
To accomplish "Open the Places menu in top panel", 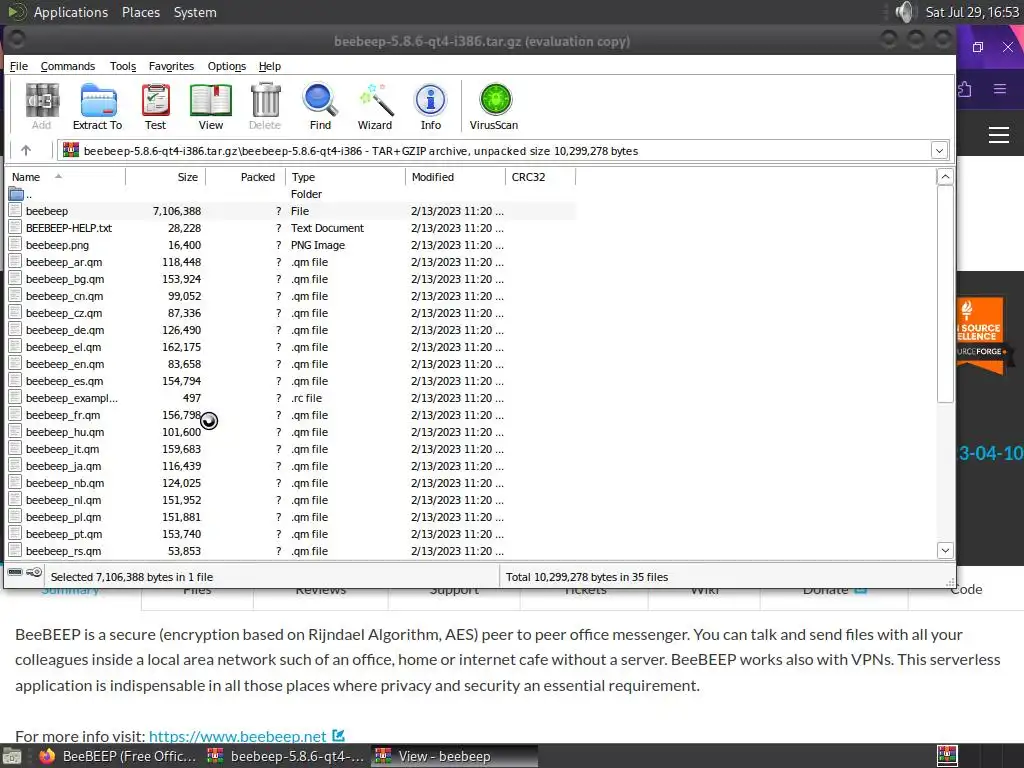I will (x=141, y=12).
